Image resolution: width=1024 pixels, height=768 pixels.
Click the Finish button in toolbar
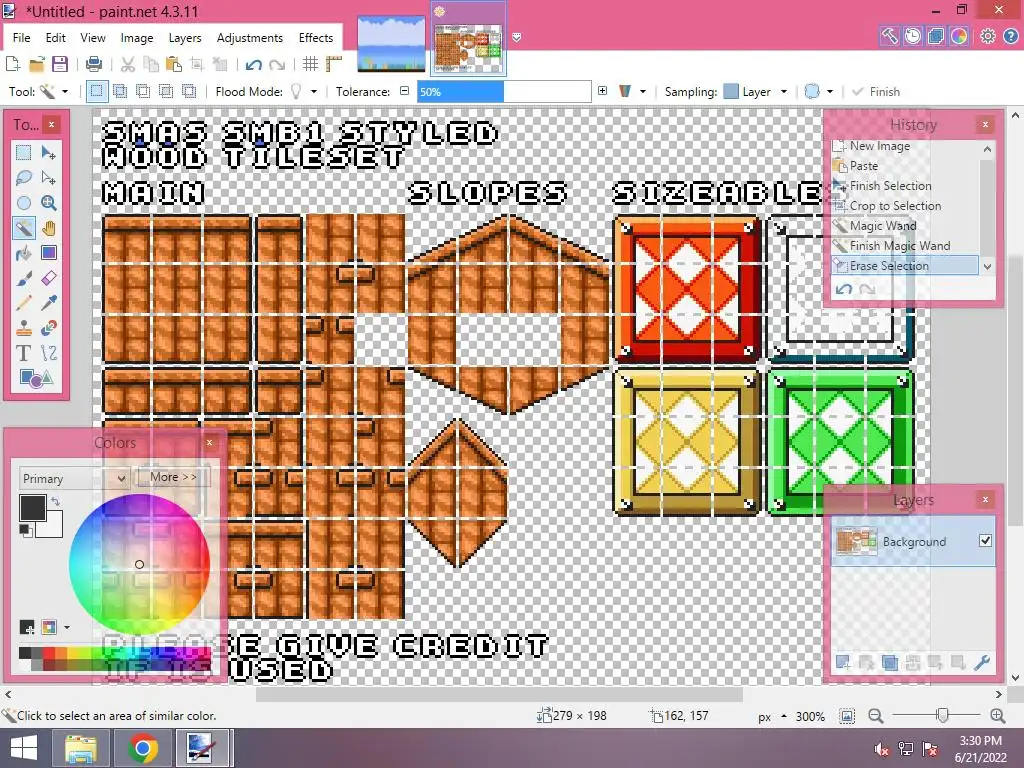pos(876,91)
